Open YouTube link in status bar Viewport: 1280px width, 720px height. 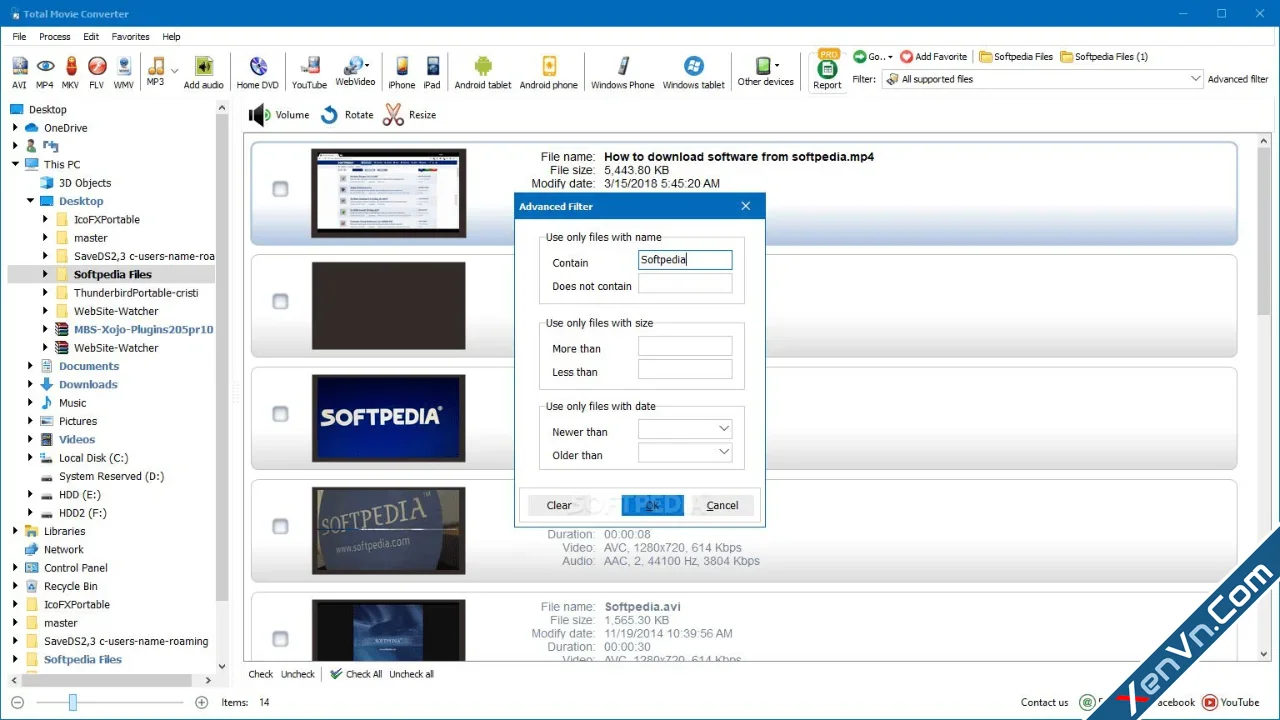(1231, 703)
